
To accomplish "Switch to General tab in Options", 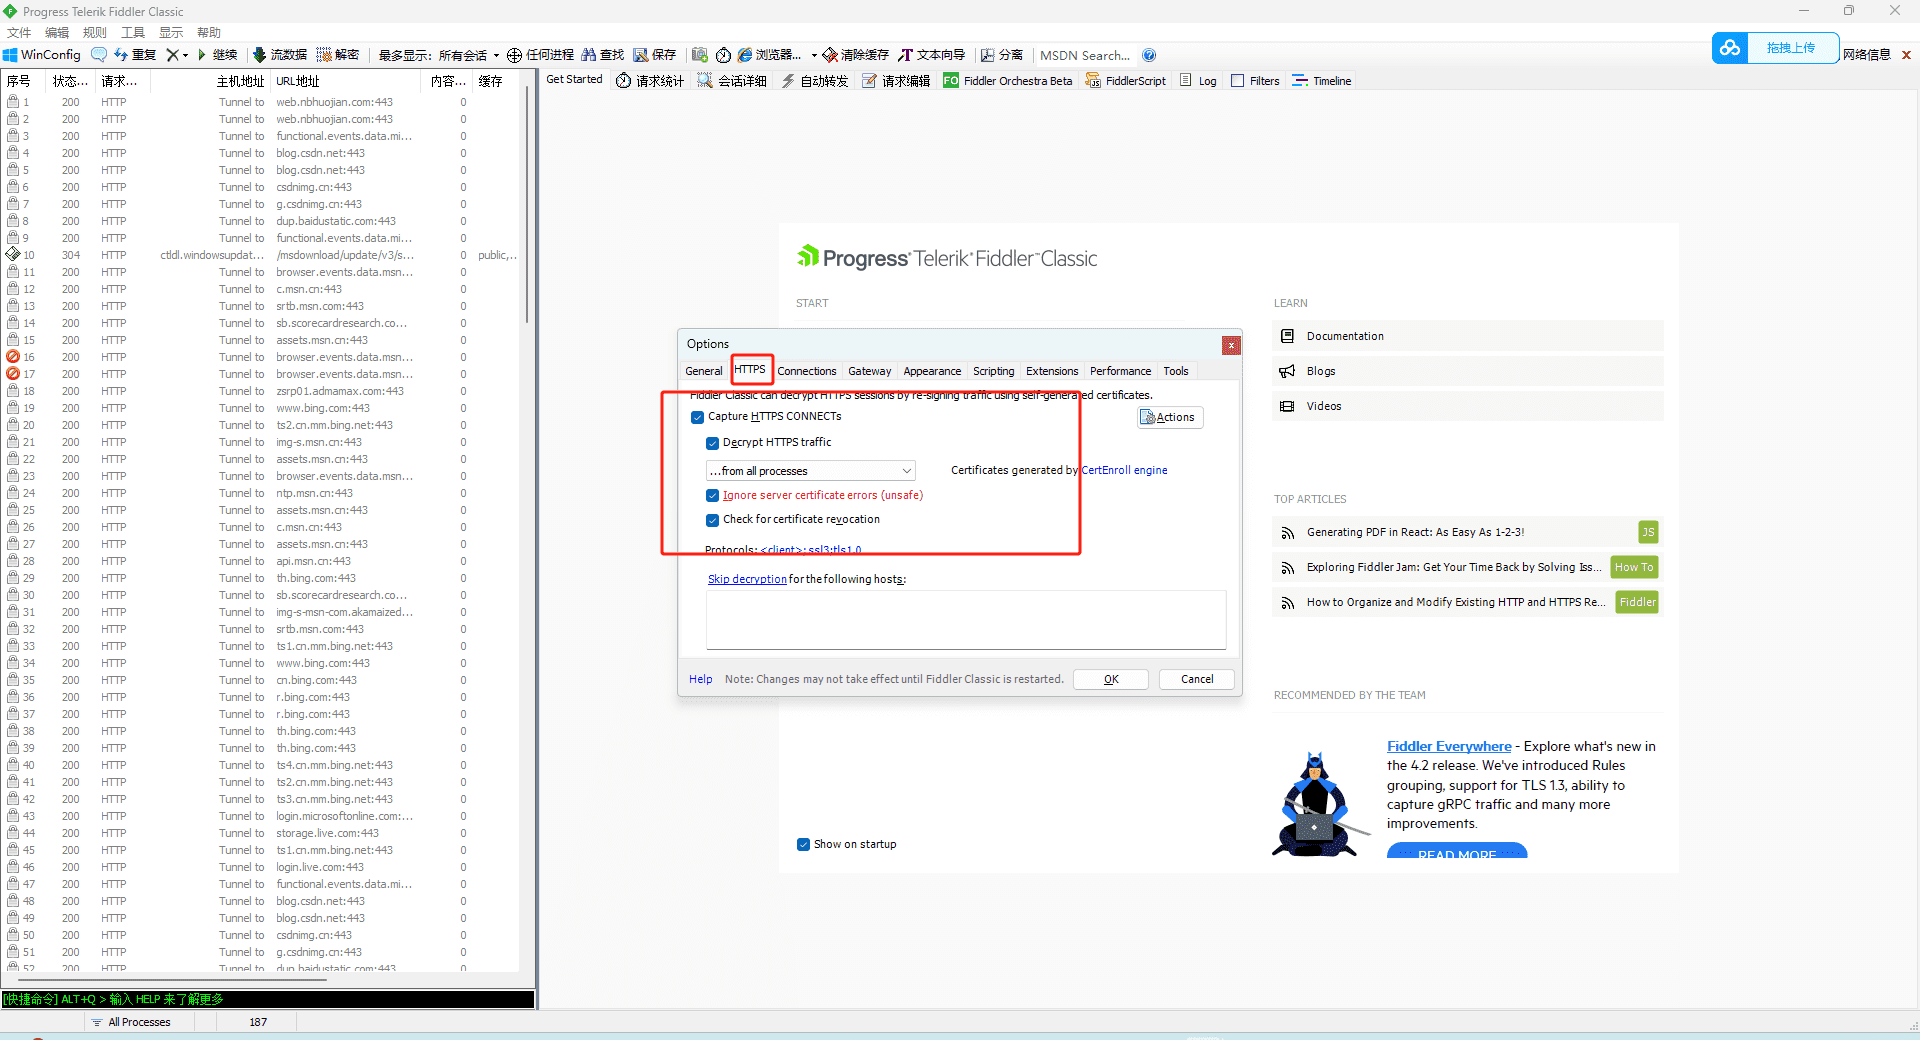I will (704, 371).
